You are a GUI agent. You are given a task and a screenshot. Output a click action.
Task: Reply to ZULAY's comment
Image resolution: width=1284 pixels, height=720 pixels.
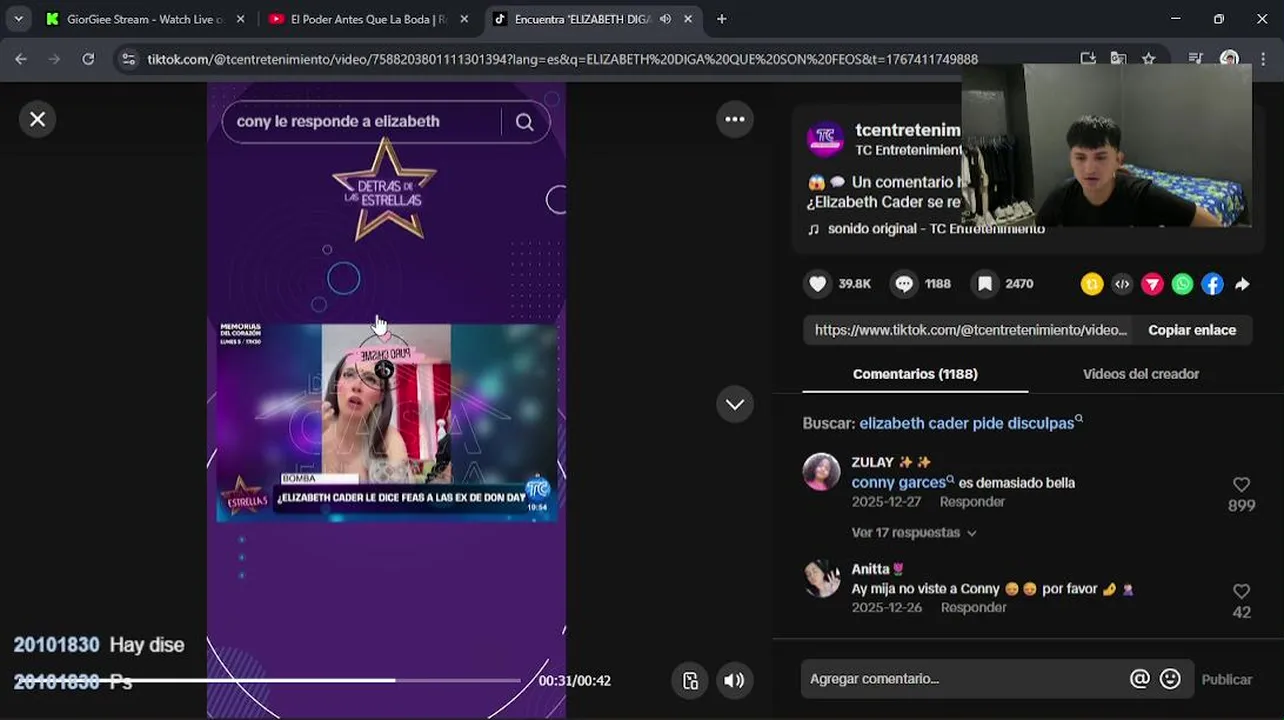[x=972, y=502]
